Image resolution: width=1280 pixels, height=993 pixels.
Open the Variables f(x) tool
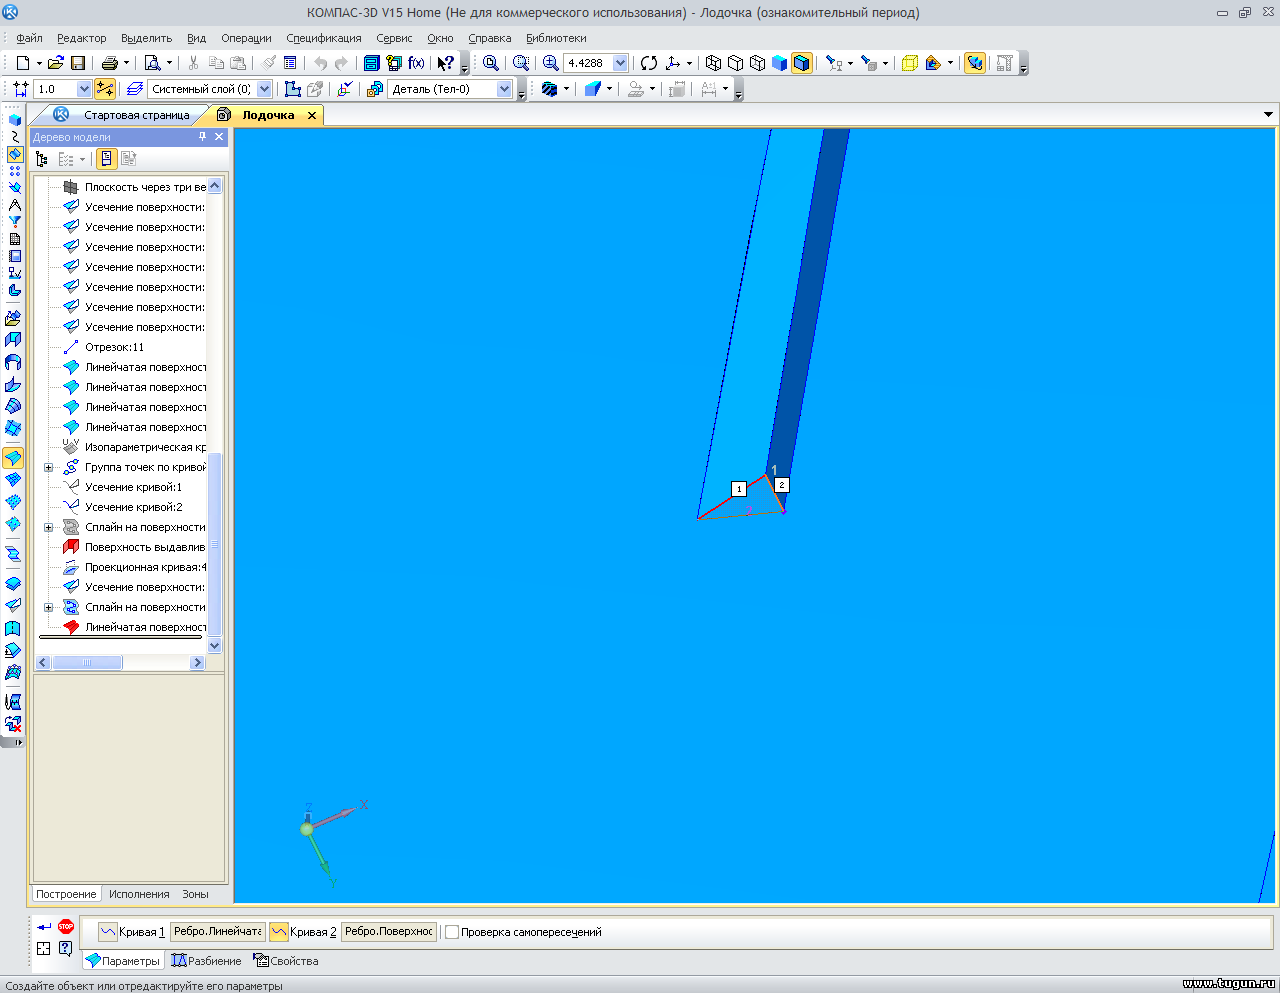click(x=416, y=63)
